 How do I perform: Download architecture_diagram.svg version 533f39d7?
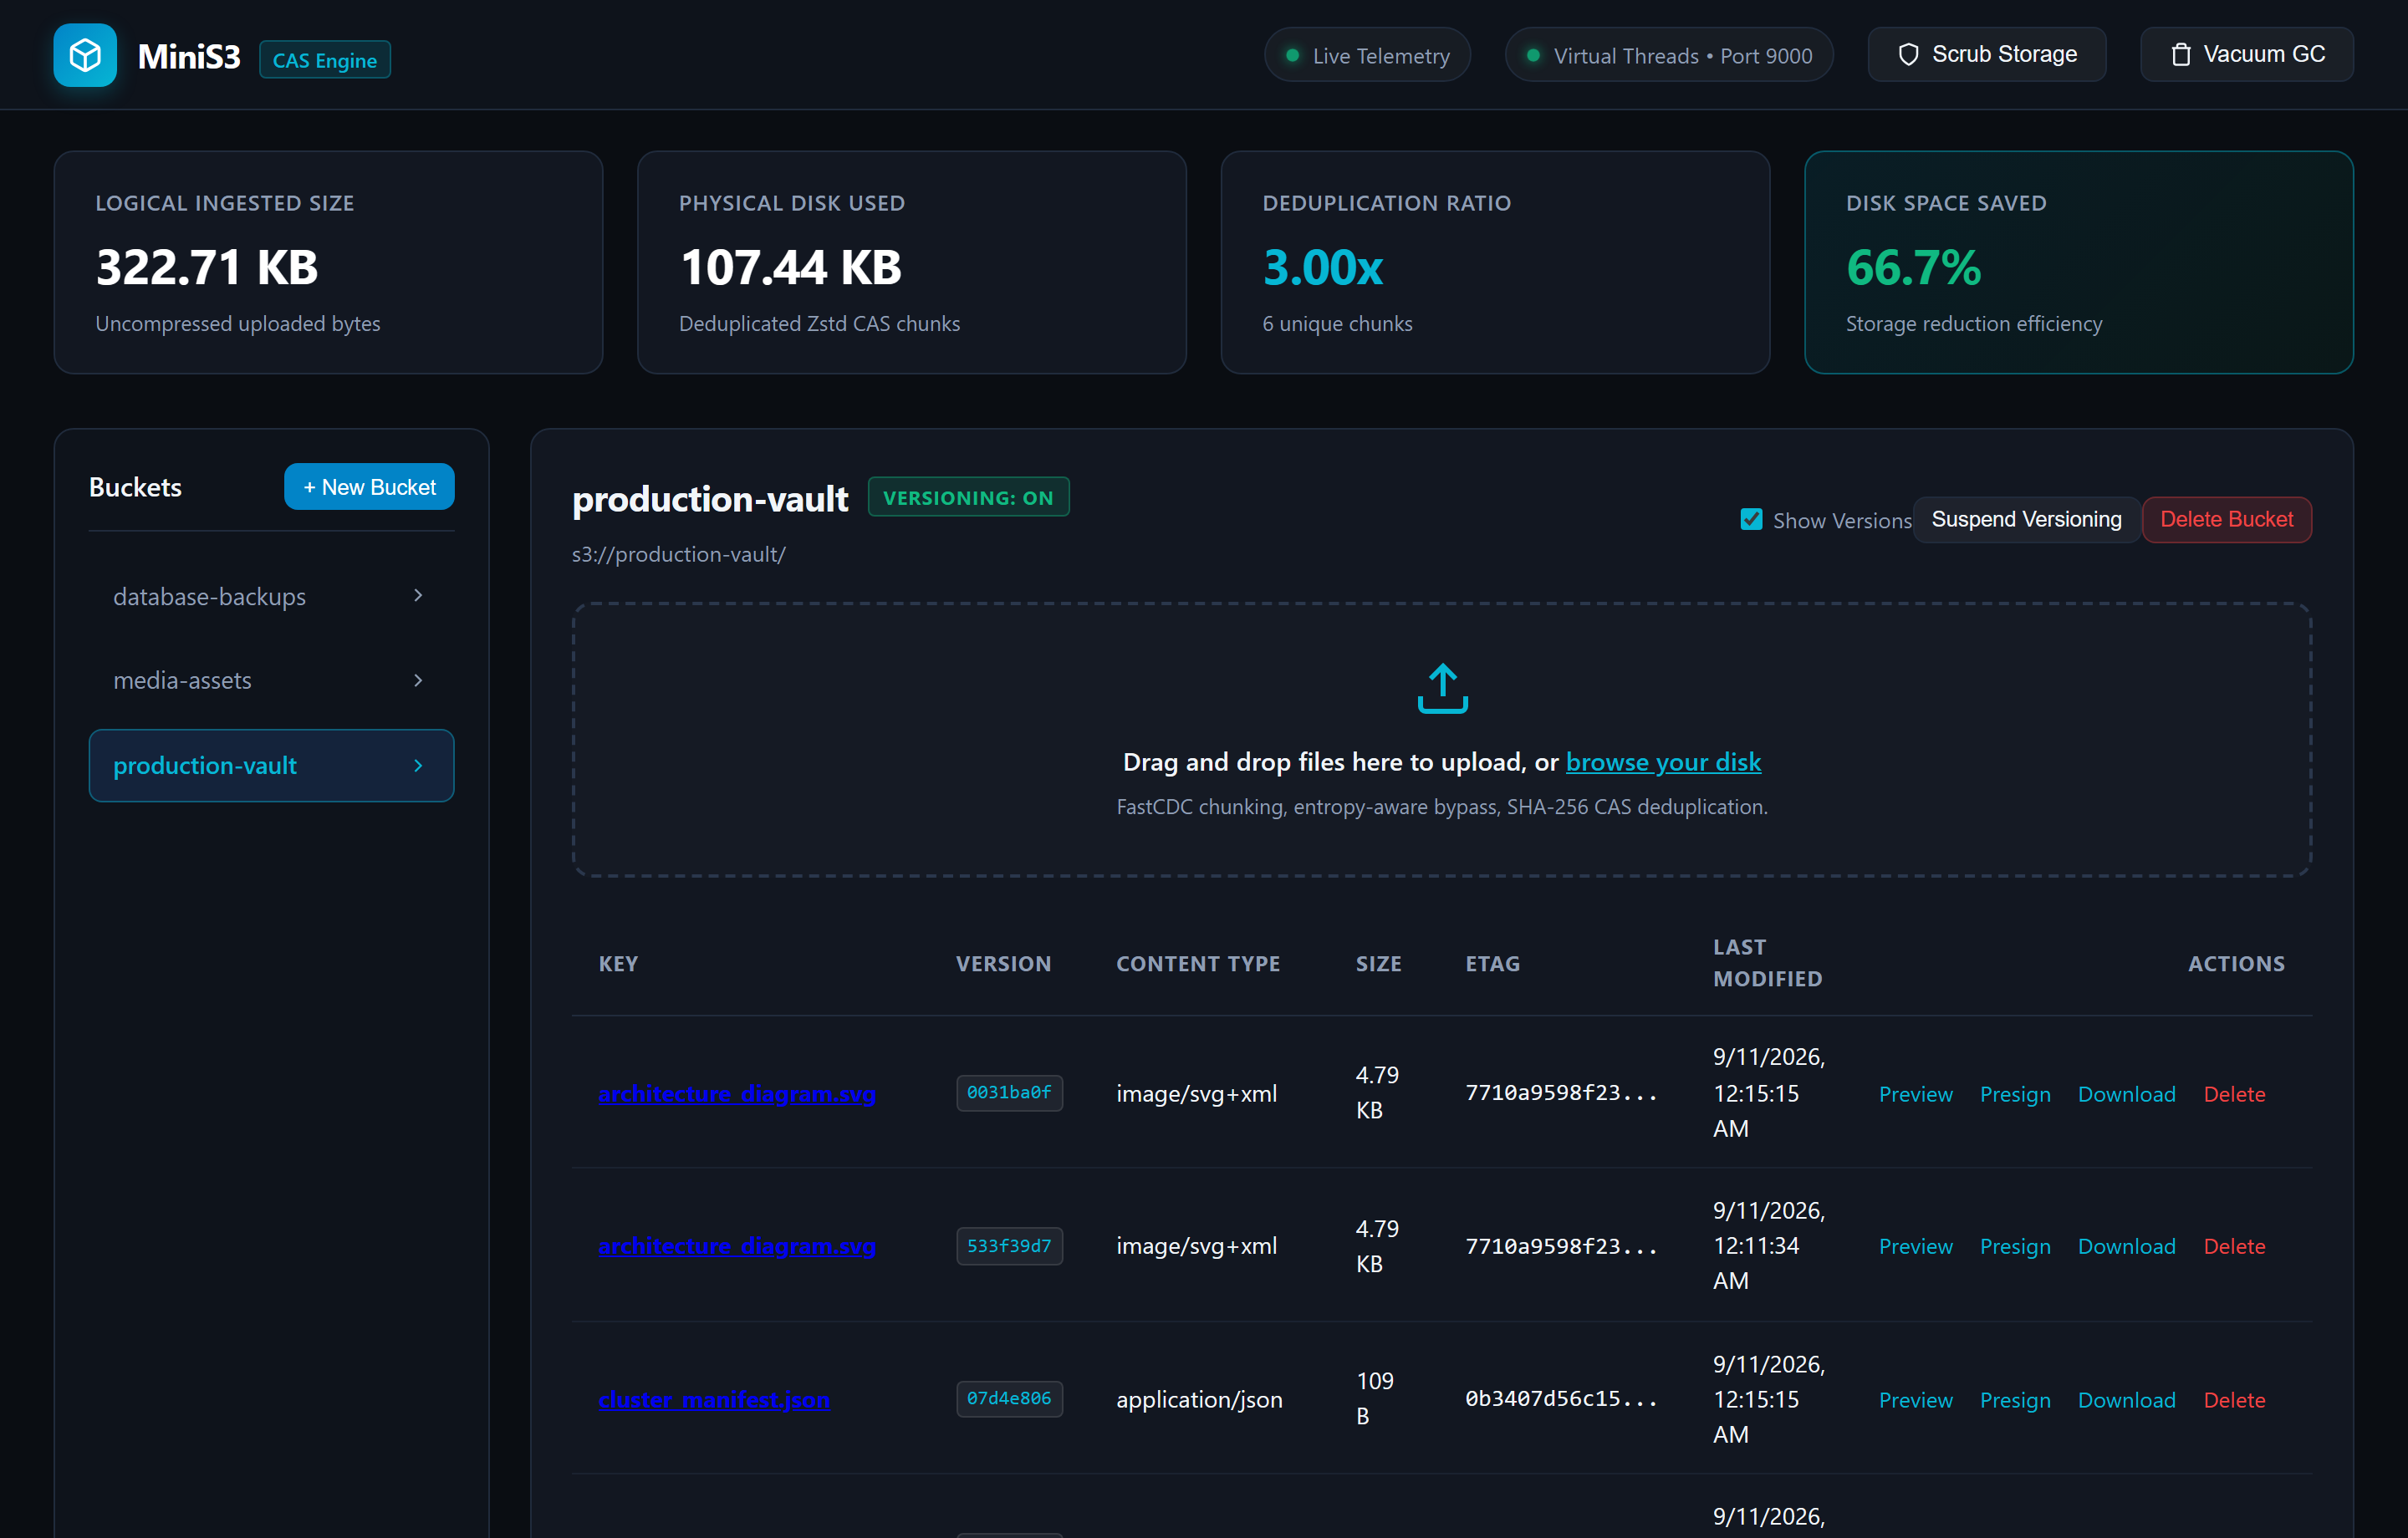[2127, 1246]
